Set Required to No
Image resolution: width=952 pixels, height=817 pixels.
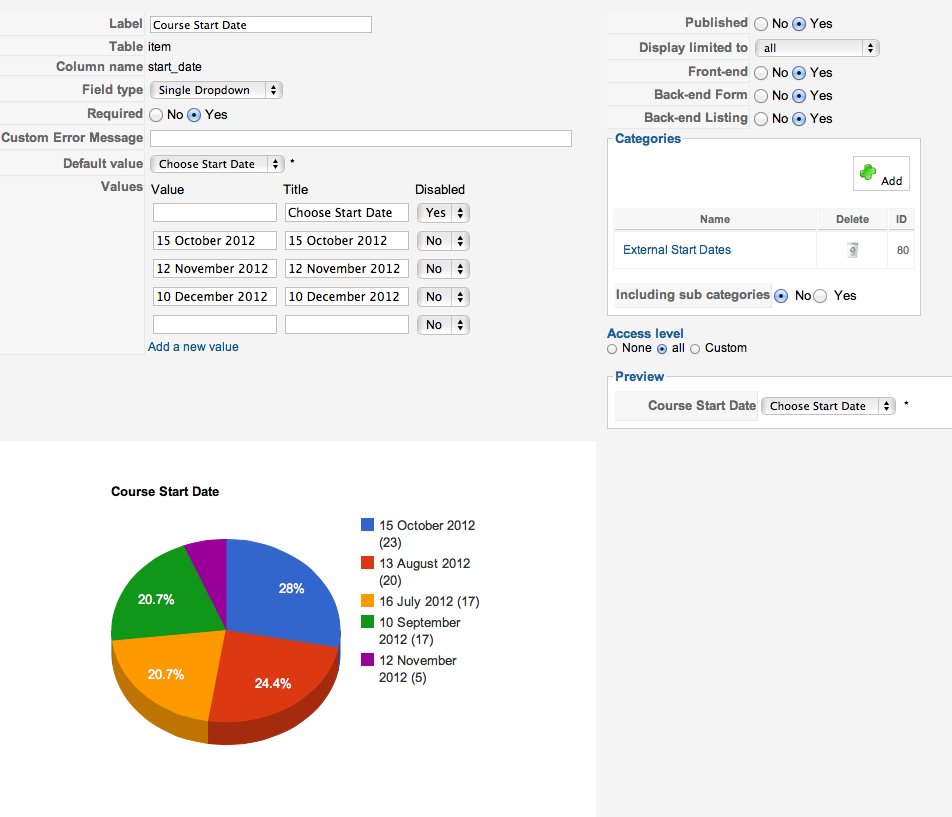pos(156,115)
